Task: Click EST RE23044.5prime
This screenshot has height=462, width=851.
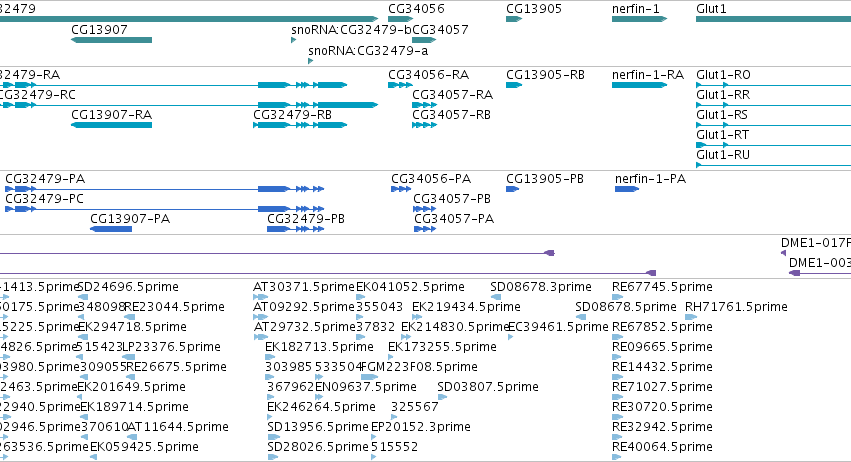Action: (x=174, y=307)
